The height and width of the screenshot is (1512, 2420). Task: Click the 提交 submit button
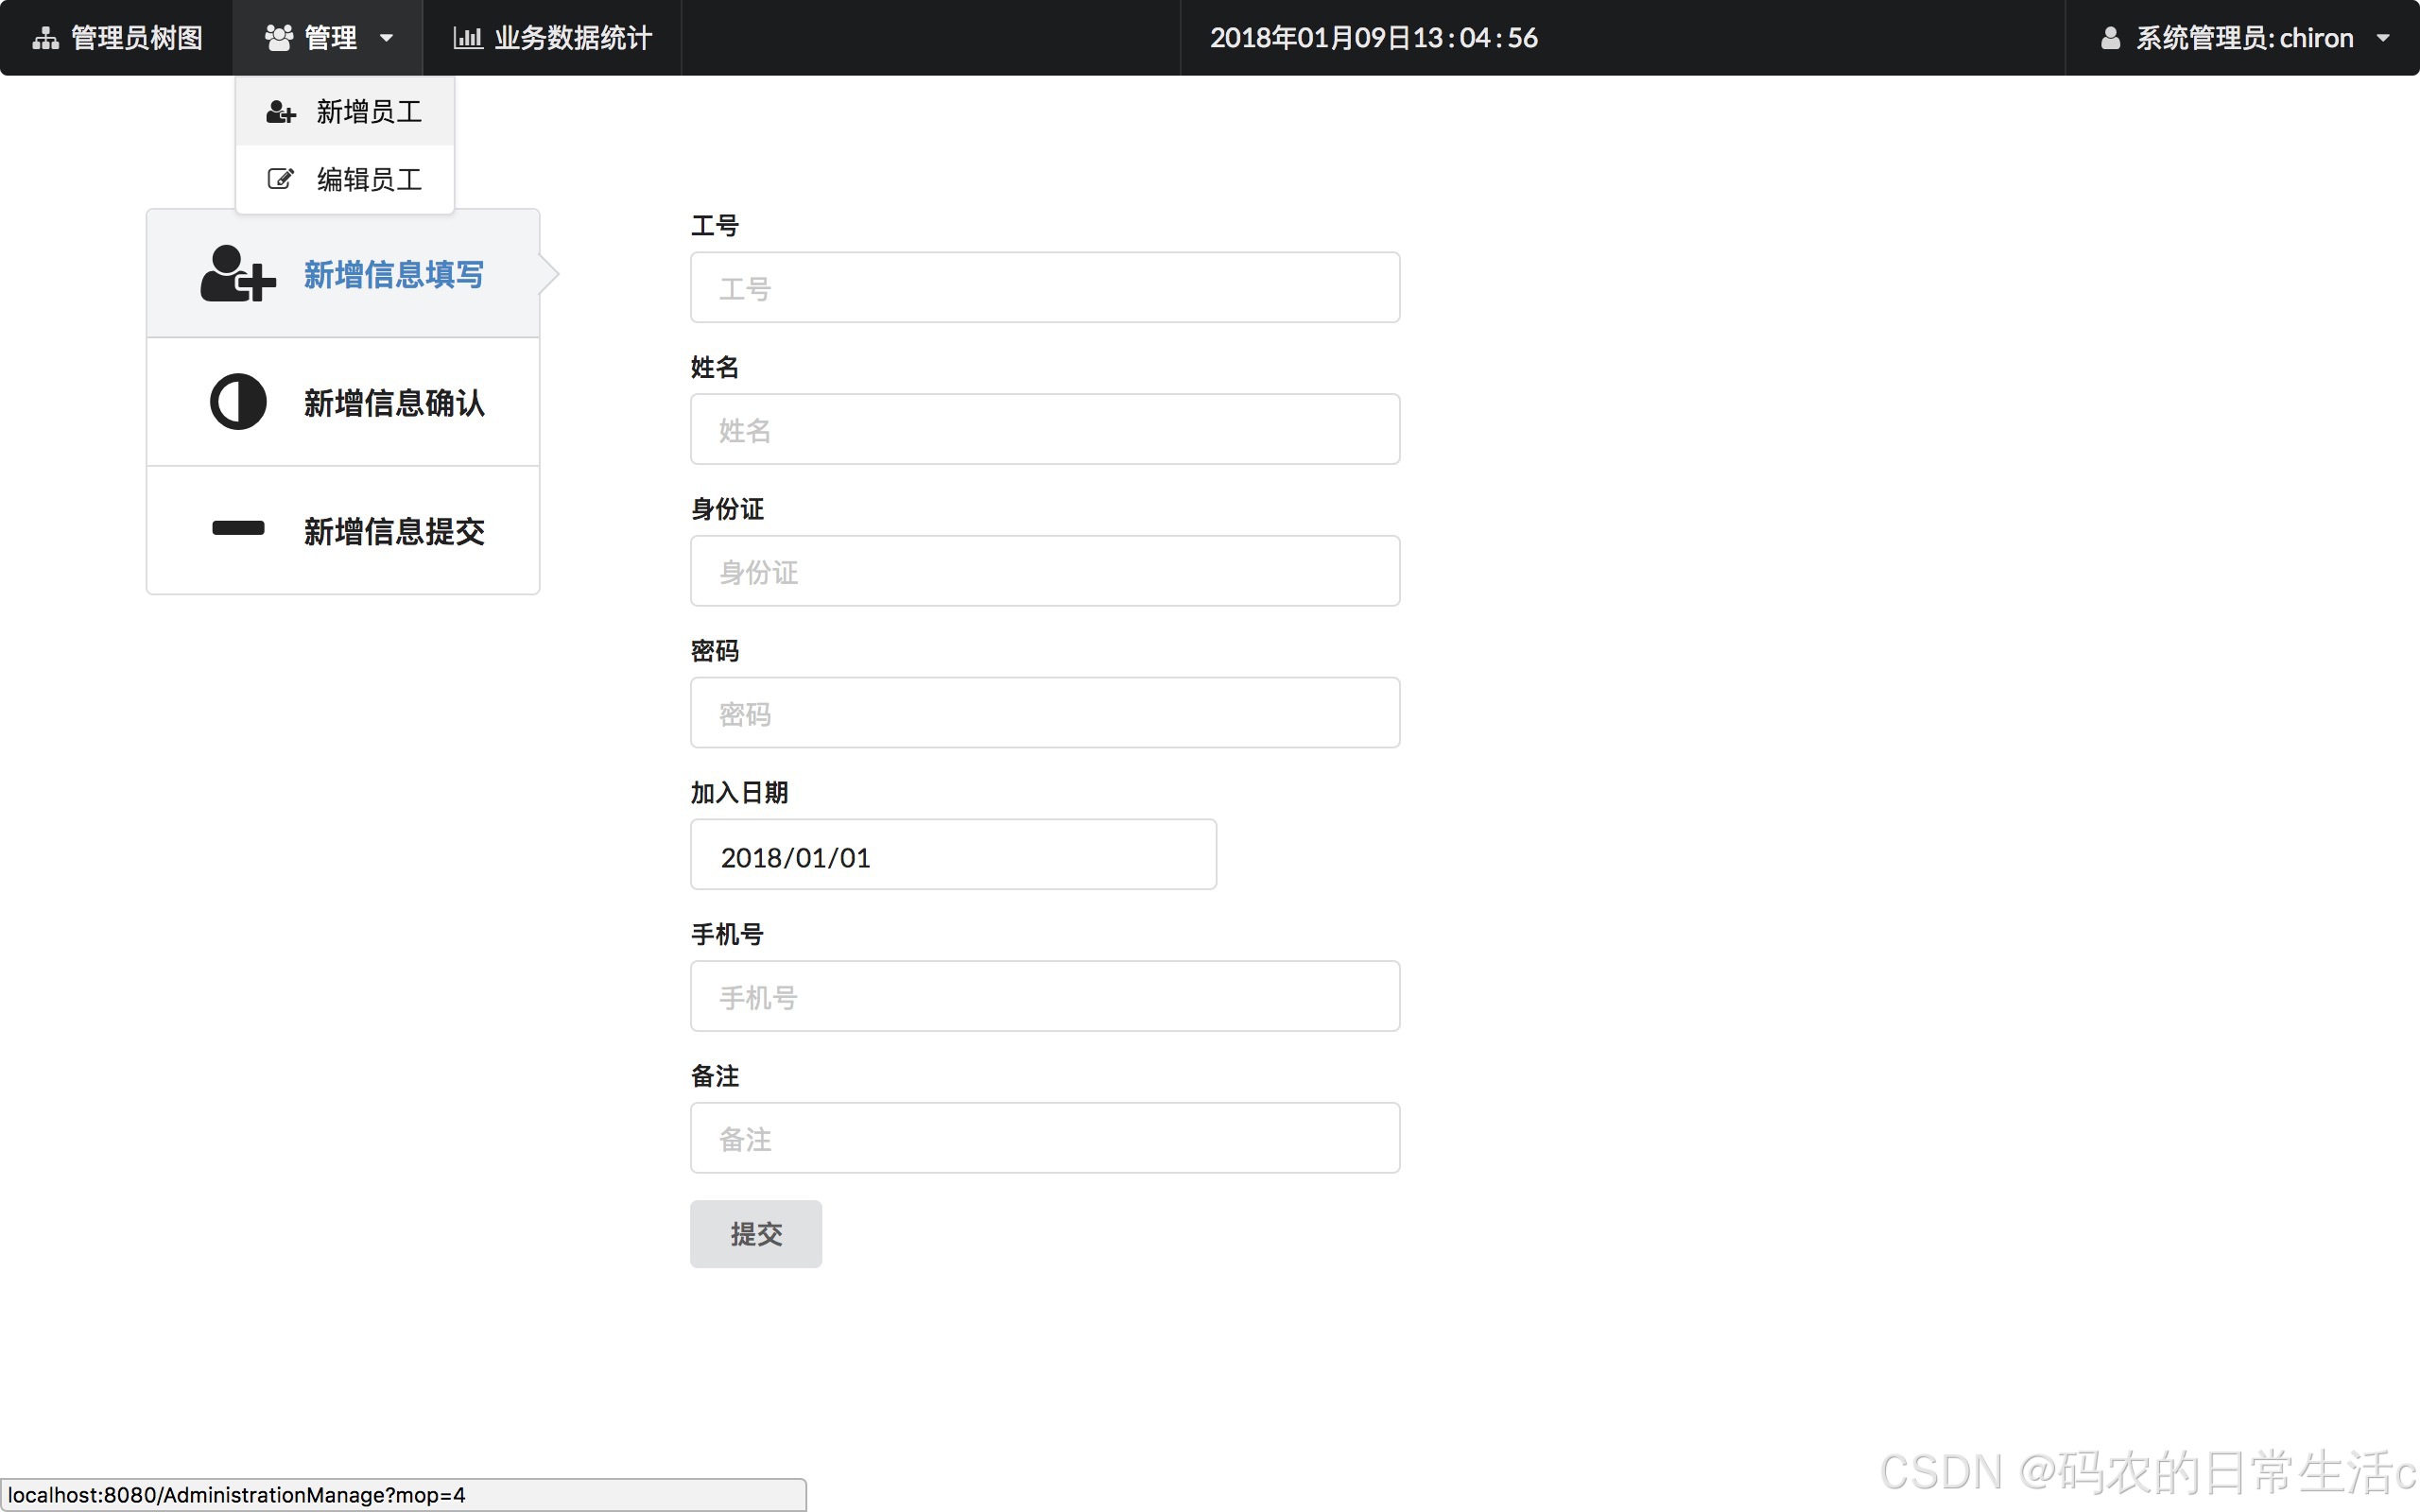click(755, 1233)
